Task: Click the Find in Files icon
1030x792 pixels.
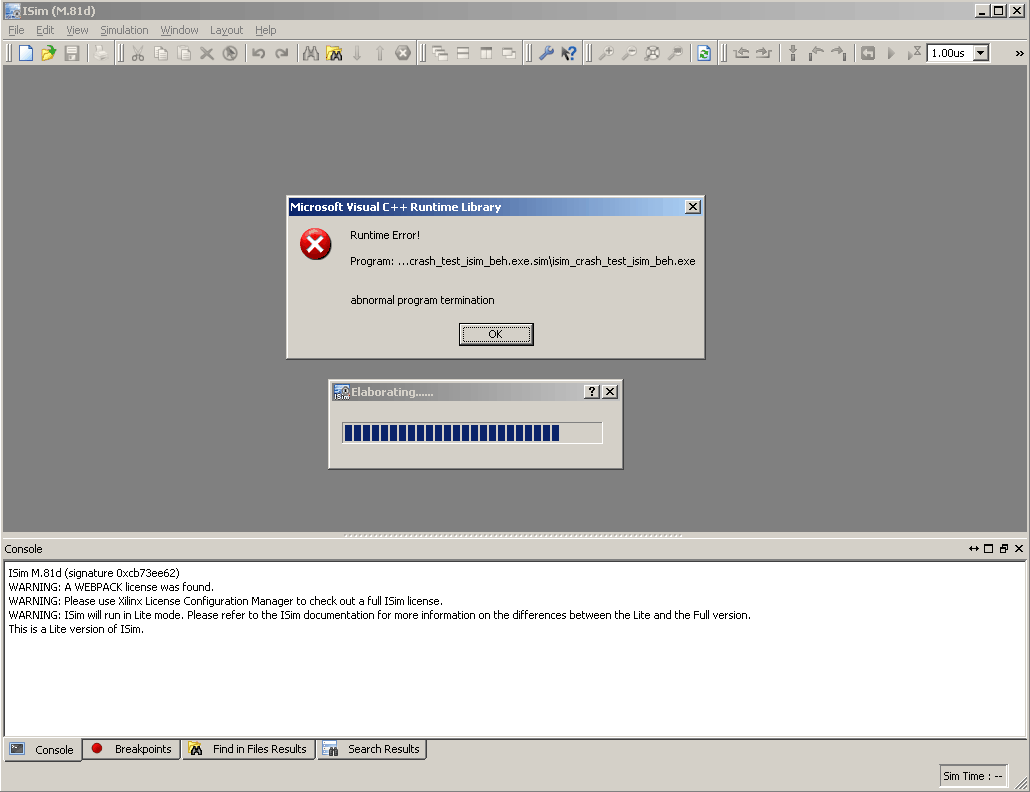Action: pyautogui.click(x=334, y=53)
